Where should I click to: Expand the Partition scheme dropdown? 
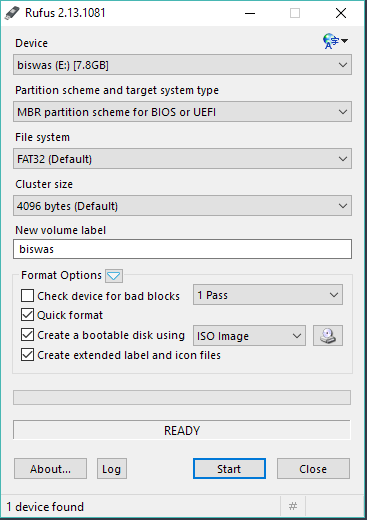tap(182, 112)
